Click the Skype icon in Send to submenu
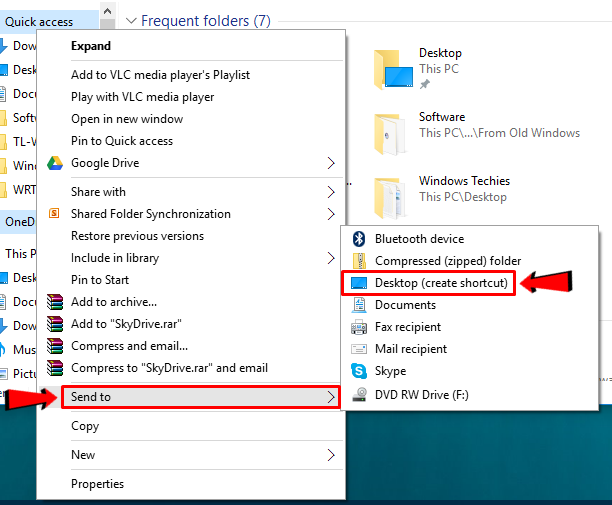 pos(359,371)
